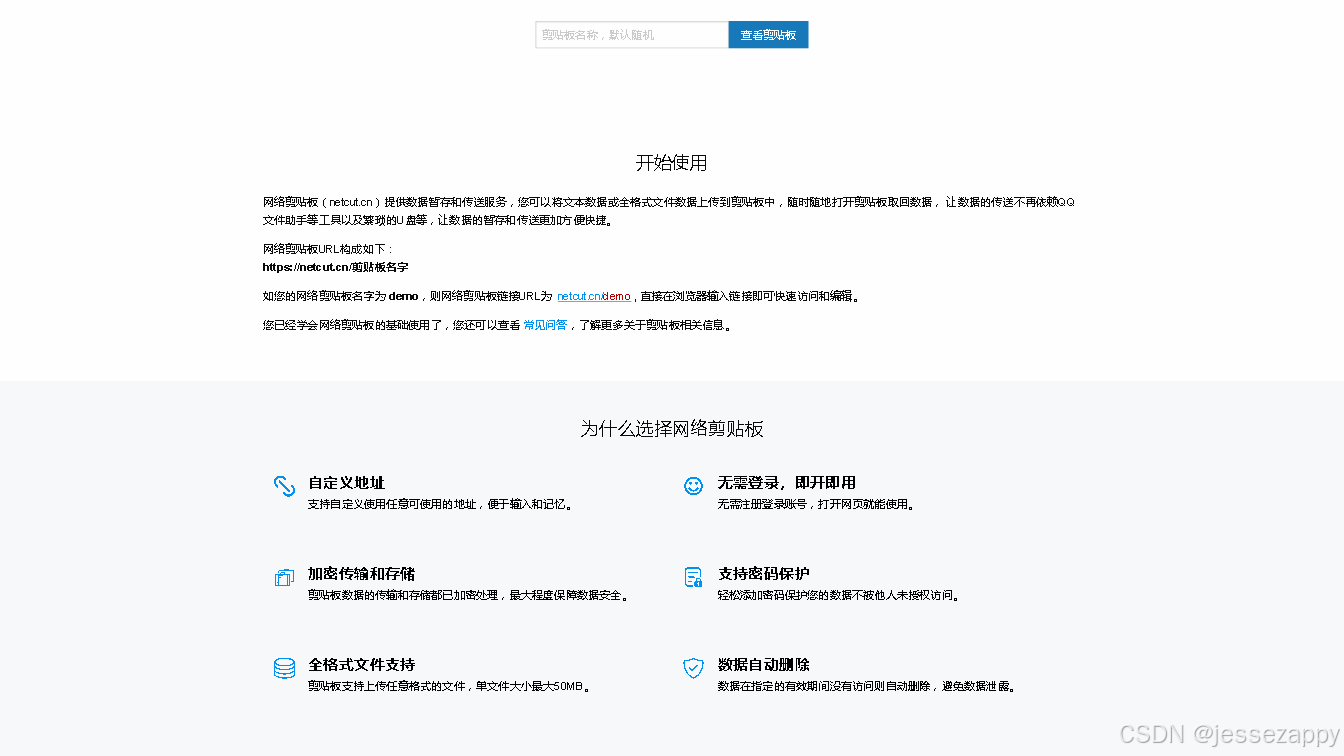Viewport: 1344px width, 756px height.
Task: Click the 无需注册登录账号 description text
Action: (816, 505)
